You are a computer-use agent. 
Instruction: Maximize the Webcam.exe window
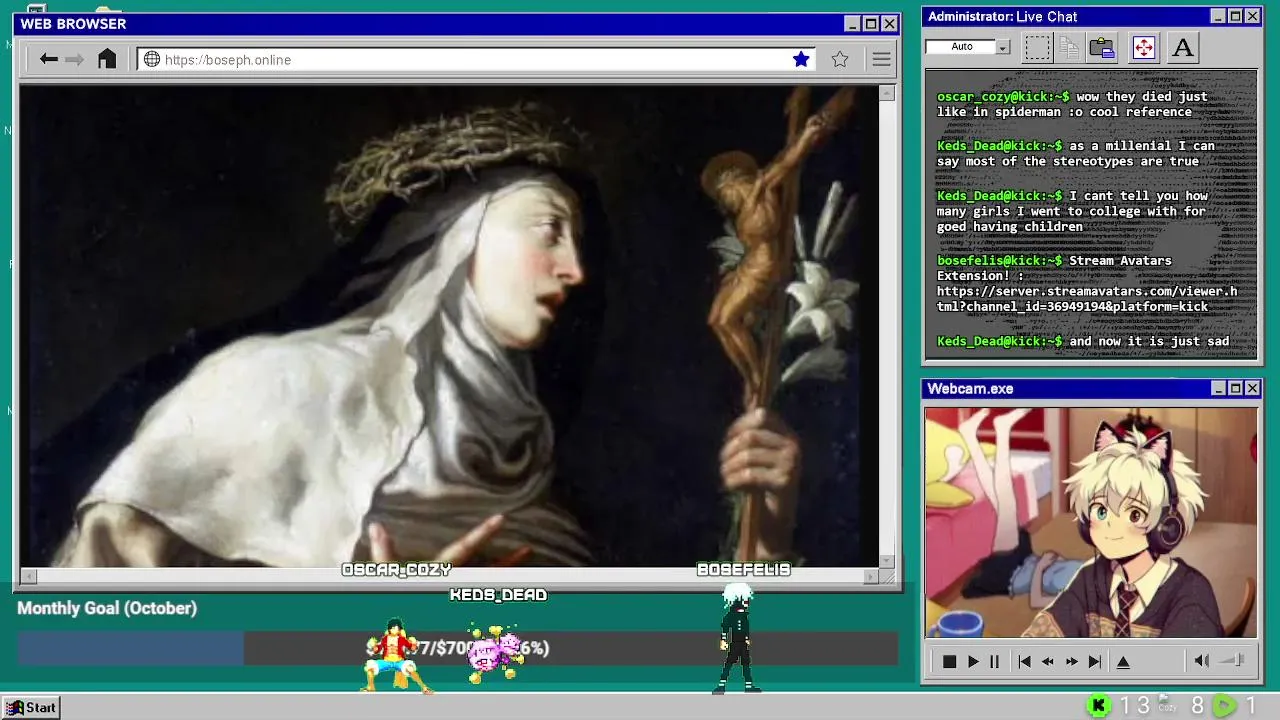[x=1235, y=388]
